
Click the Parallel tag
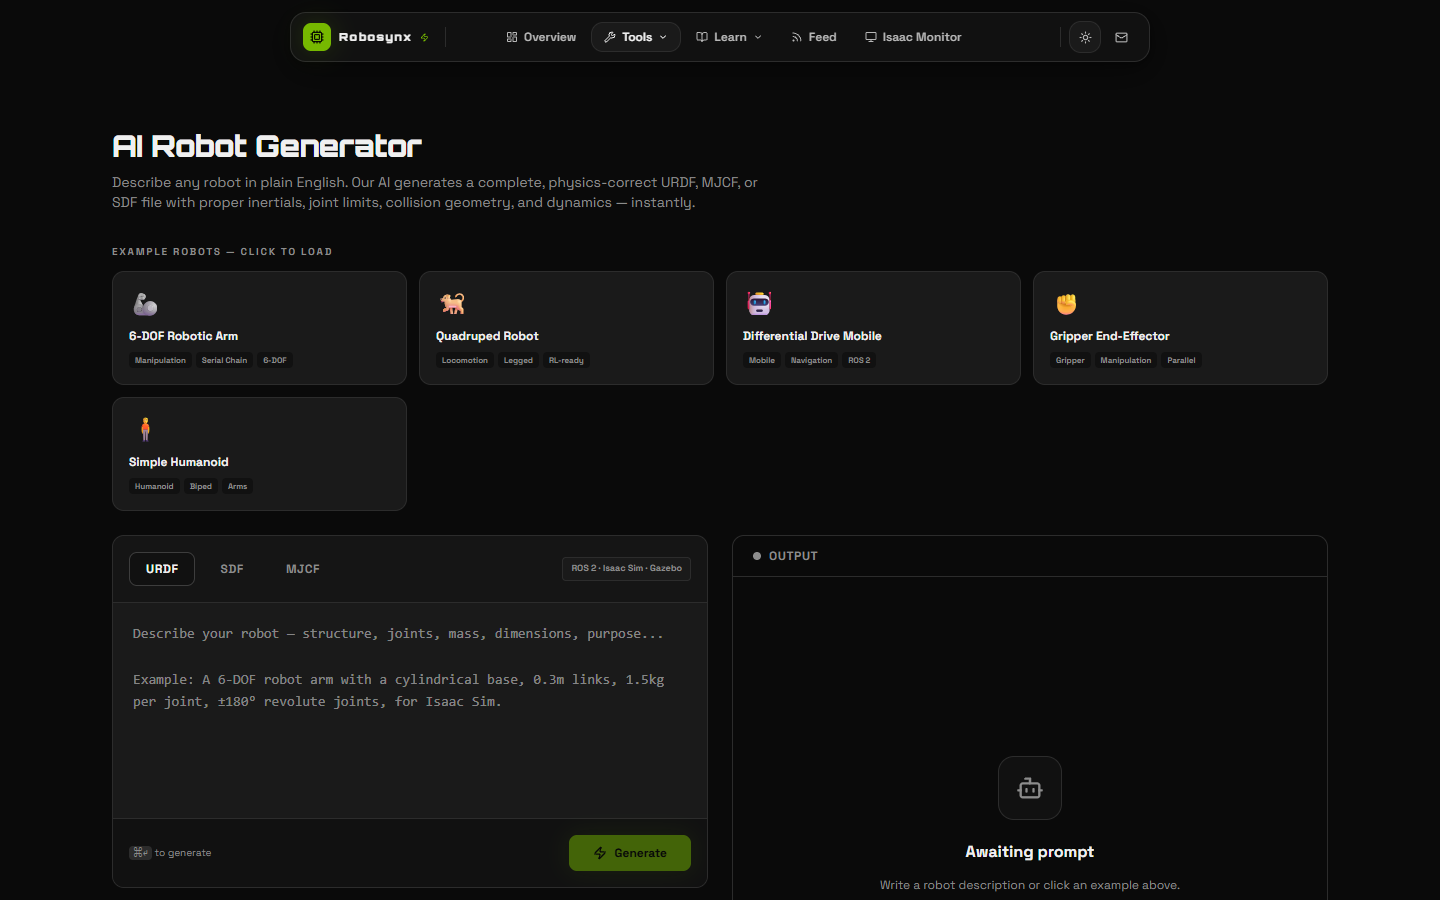pos(1181,360)
